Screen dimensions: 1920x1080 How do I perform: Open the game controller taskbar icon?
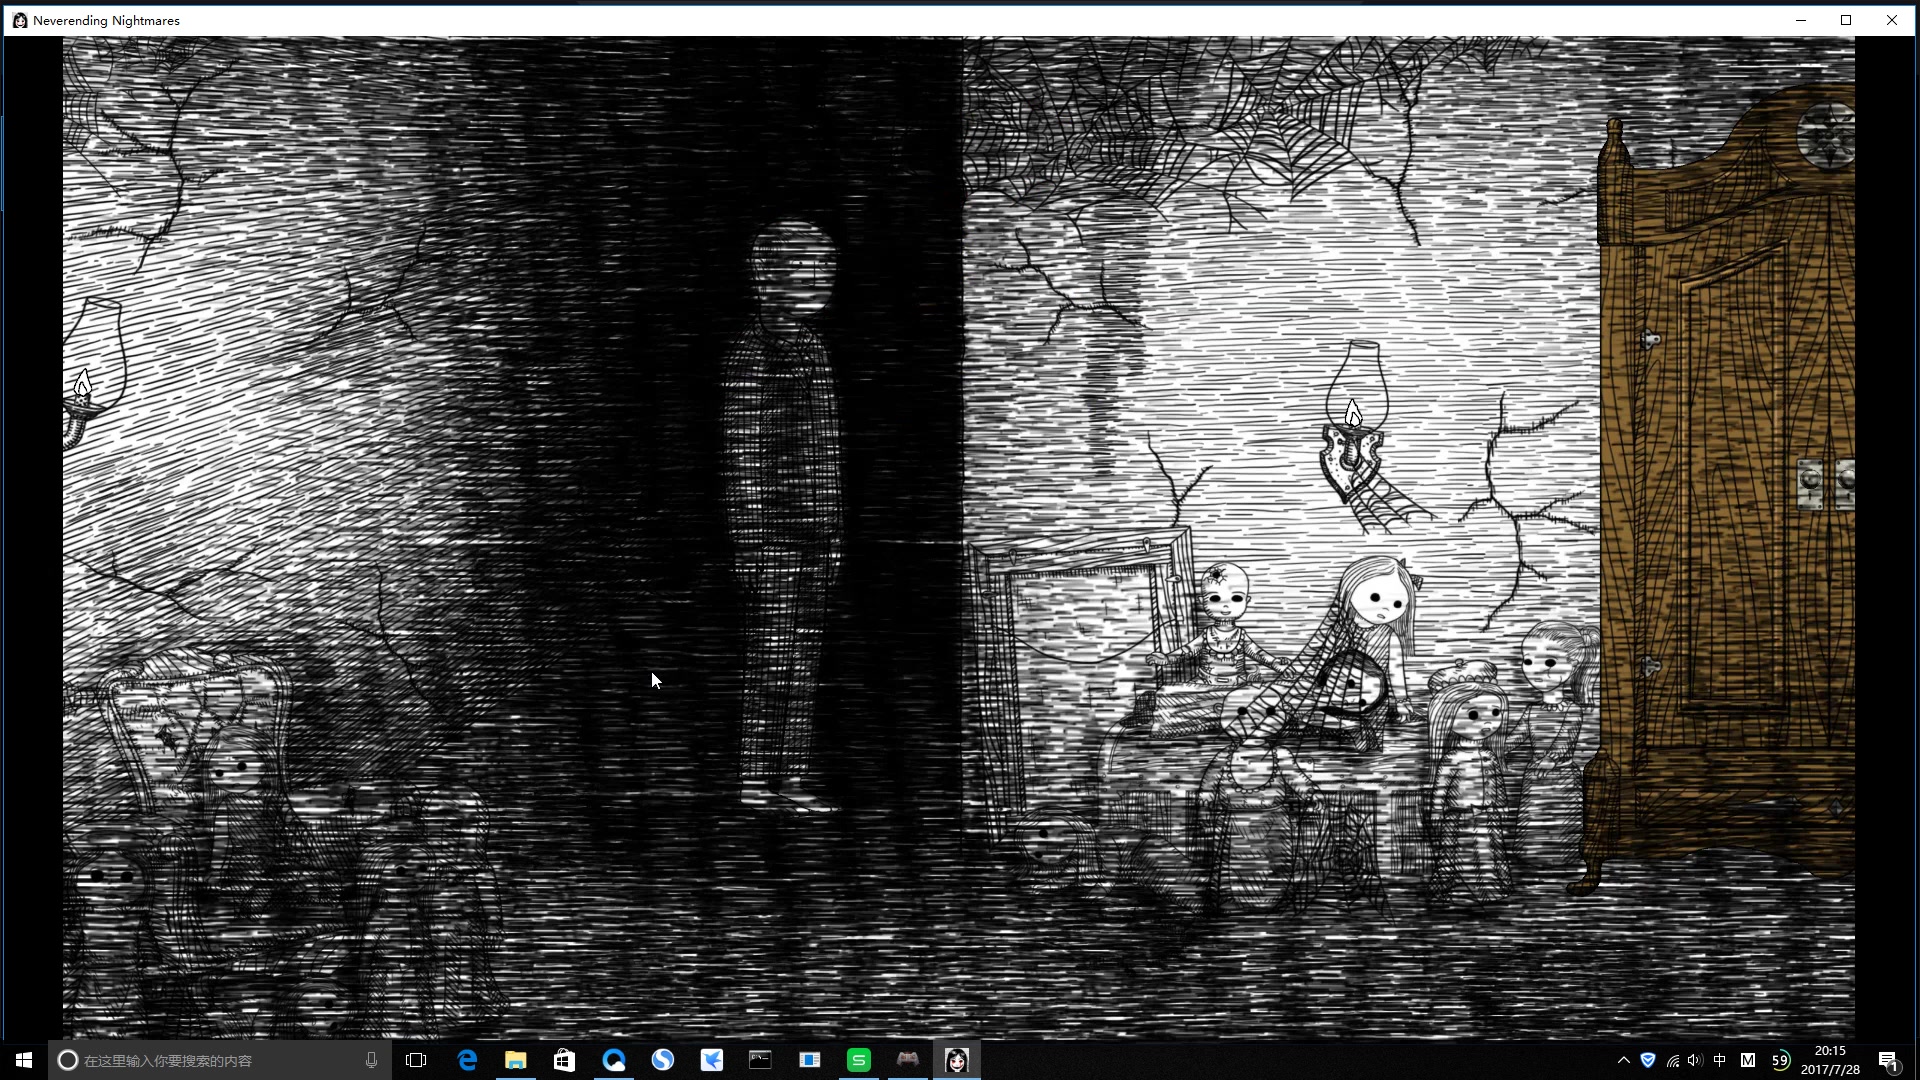click(x=907, y=1060)
